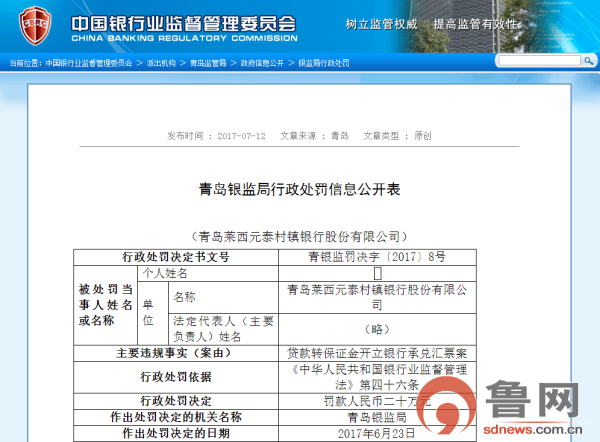The width and height of the screenshot is (600, 442).
Task: Click the 行政处罚依据 cell
Action: 176,377
